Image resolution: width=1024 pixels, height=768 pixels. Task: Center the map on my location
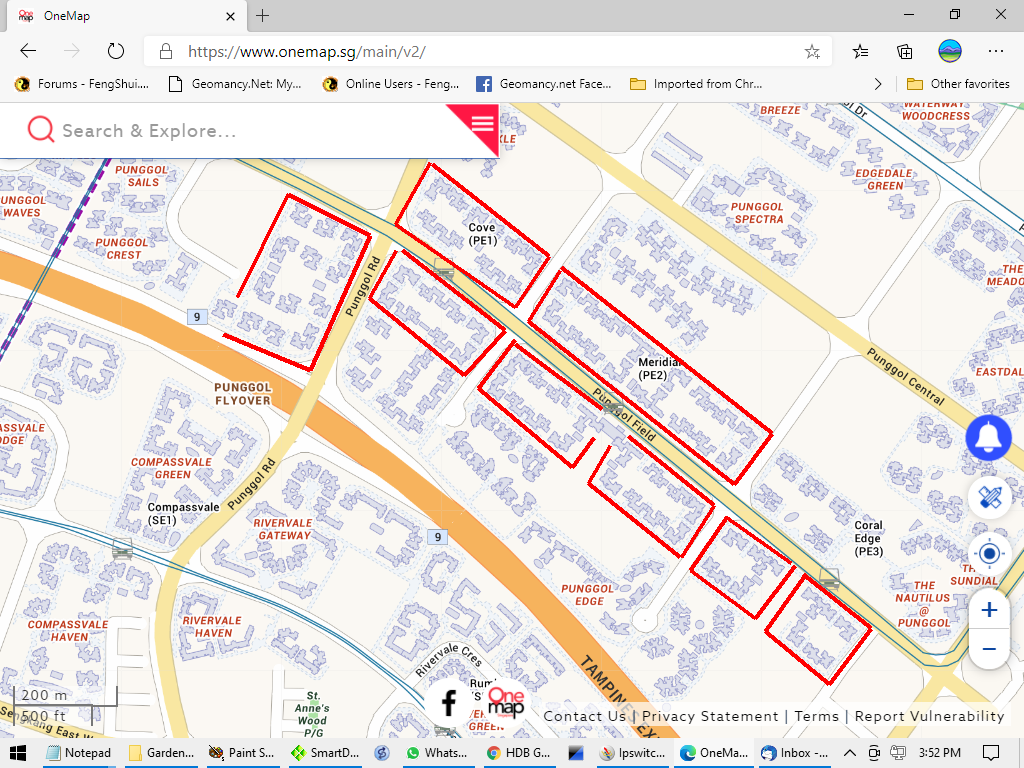[x=989, y=553]
